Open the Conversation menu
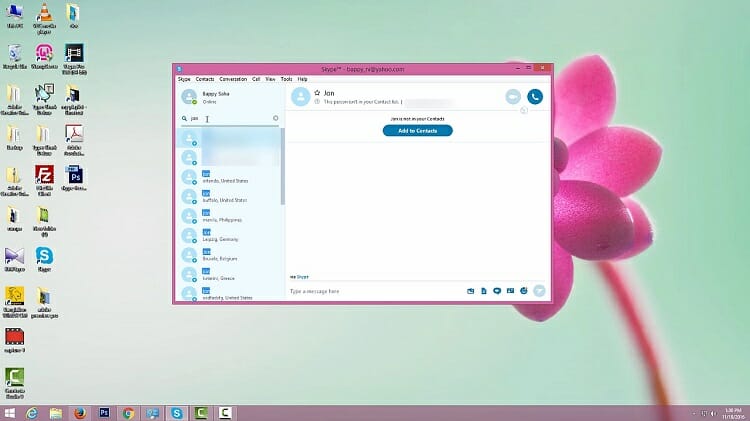The width and height of the screenshot is (750, 421). [233, 79]
